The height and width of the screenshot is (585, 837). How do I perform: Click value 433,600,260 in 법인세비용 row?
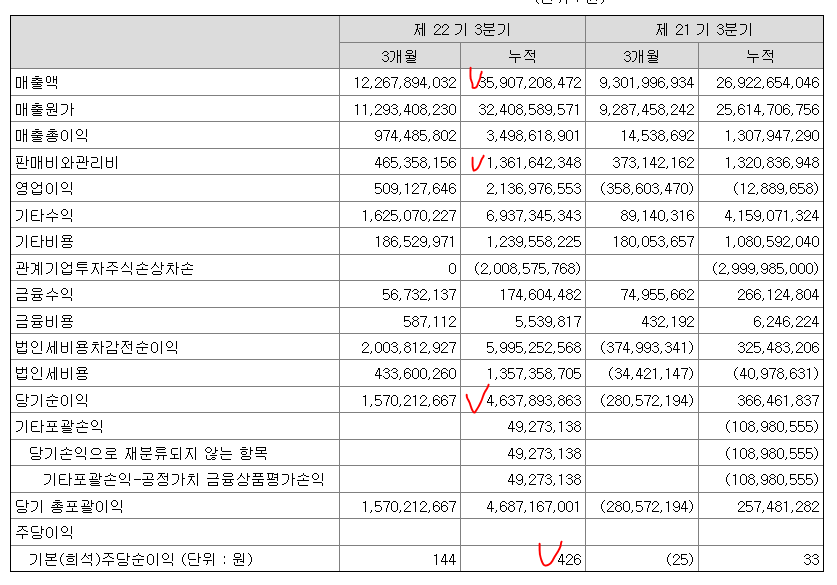click(415, 374)
